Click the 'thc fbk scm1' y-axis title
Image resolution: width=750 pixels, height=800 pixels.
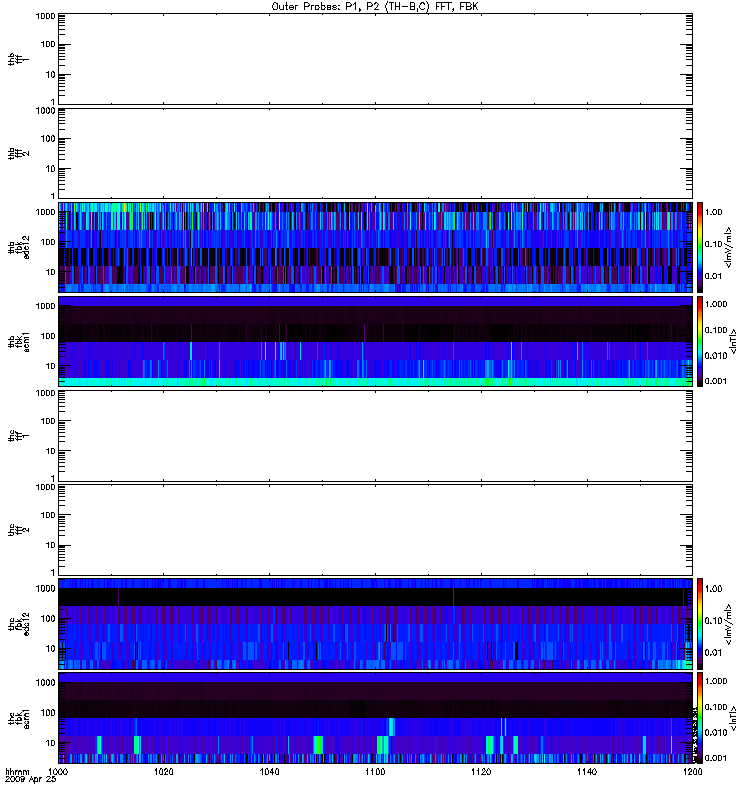pos(19,718)
